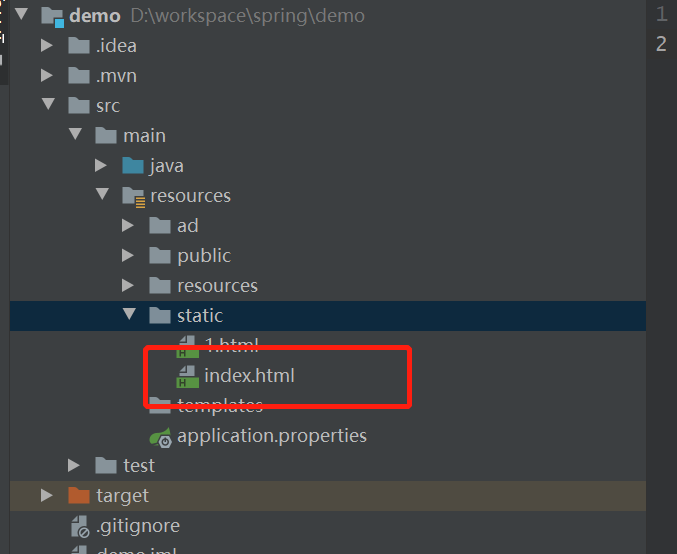Viewport: 677px width, 554px height.
Task: Click the main folder icon
Action: [x=106, y=136]
